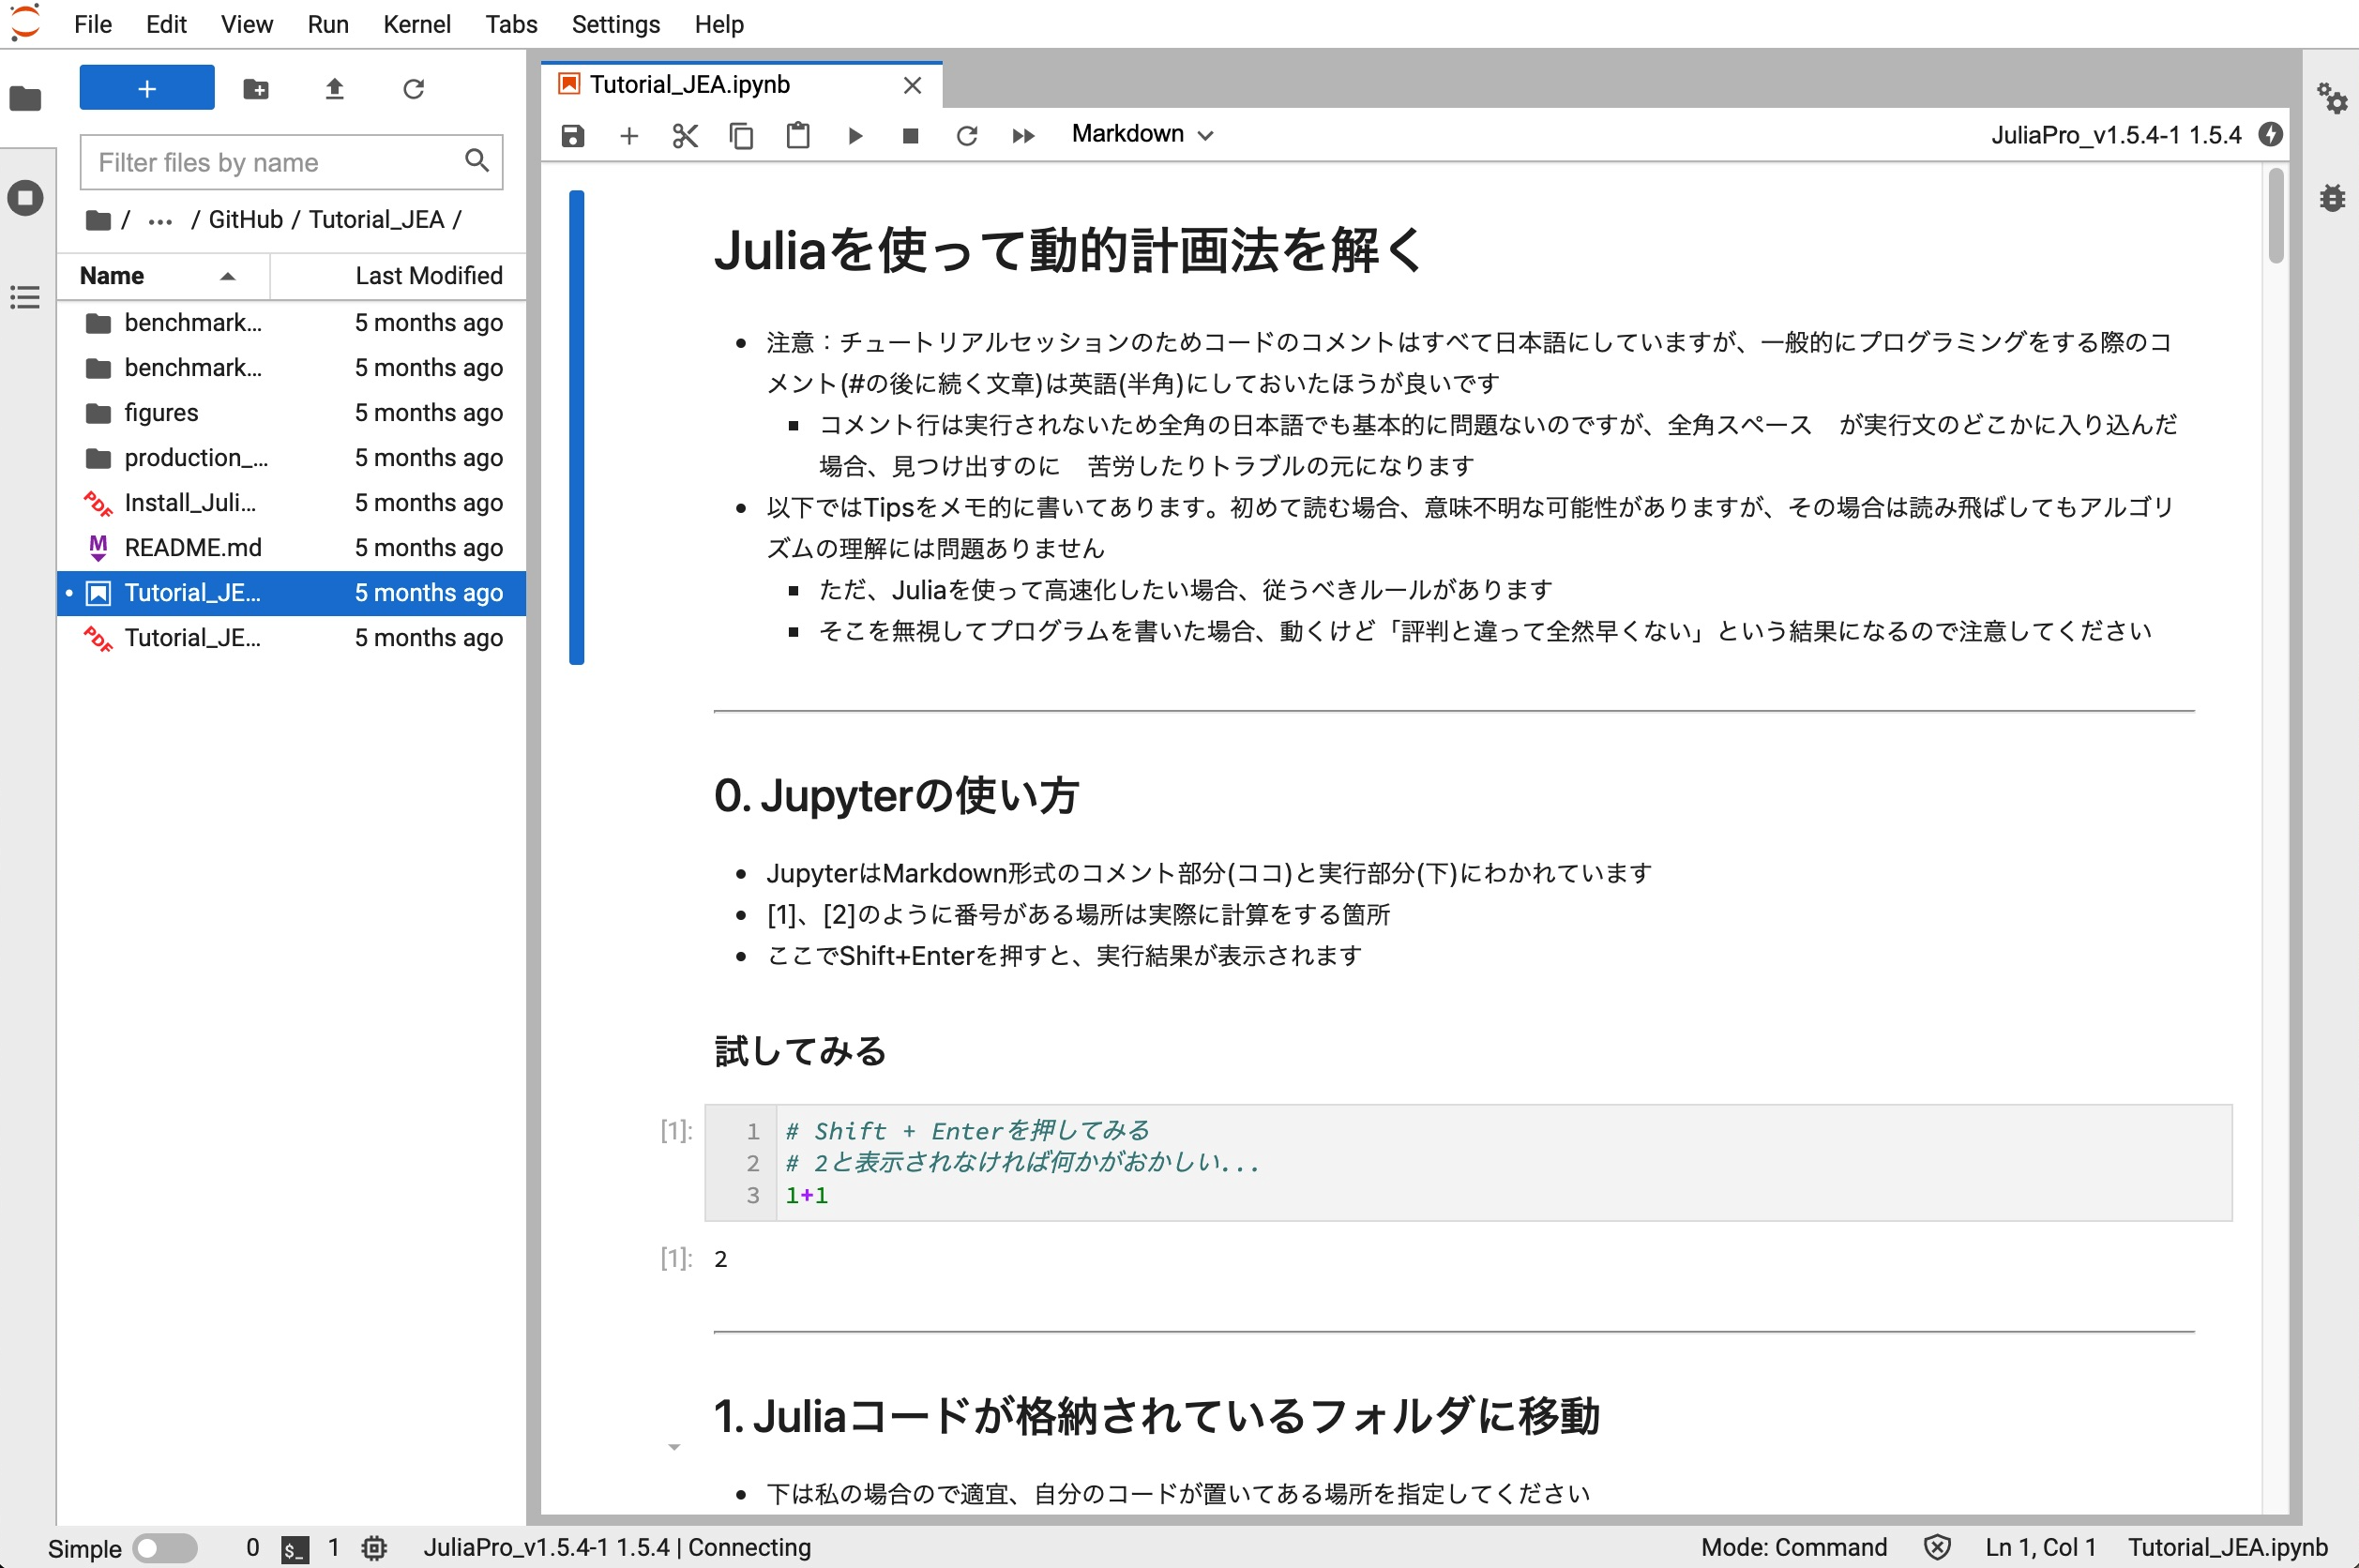Click the New Launcher plus button

[147, 88]
